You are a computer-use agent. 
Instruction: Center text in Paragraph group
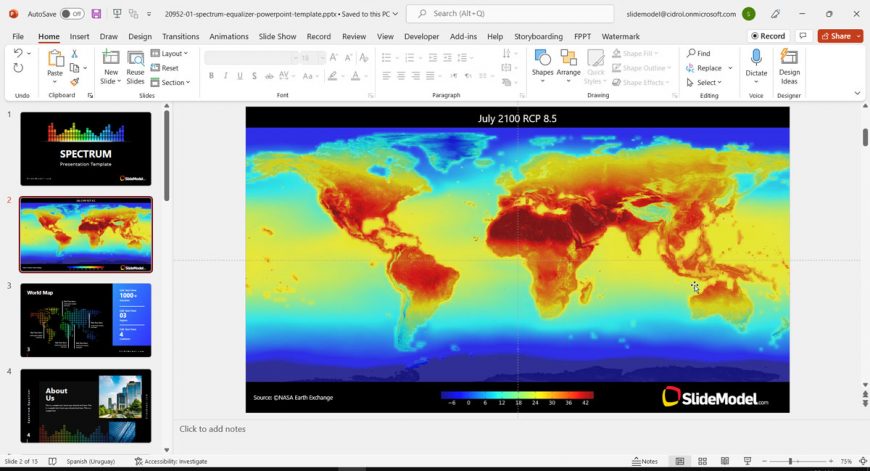(401, 76)
